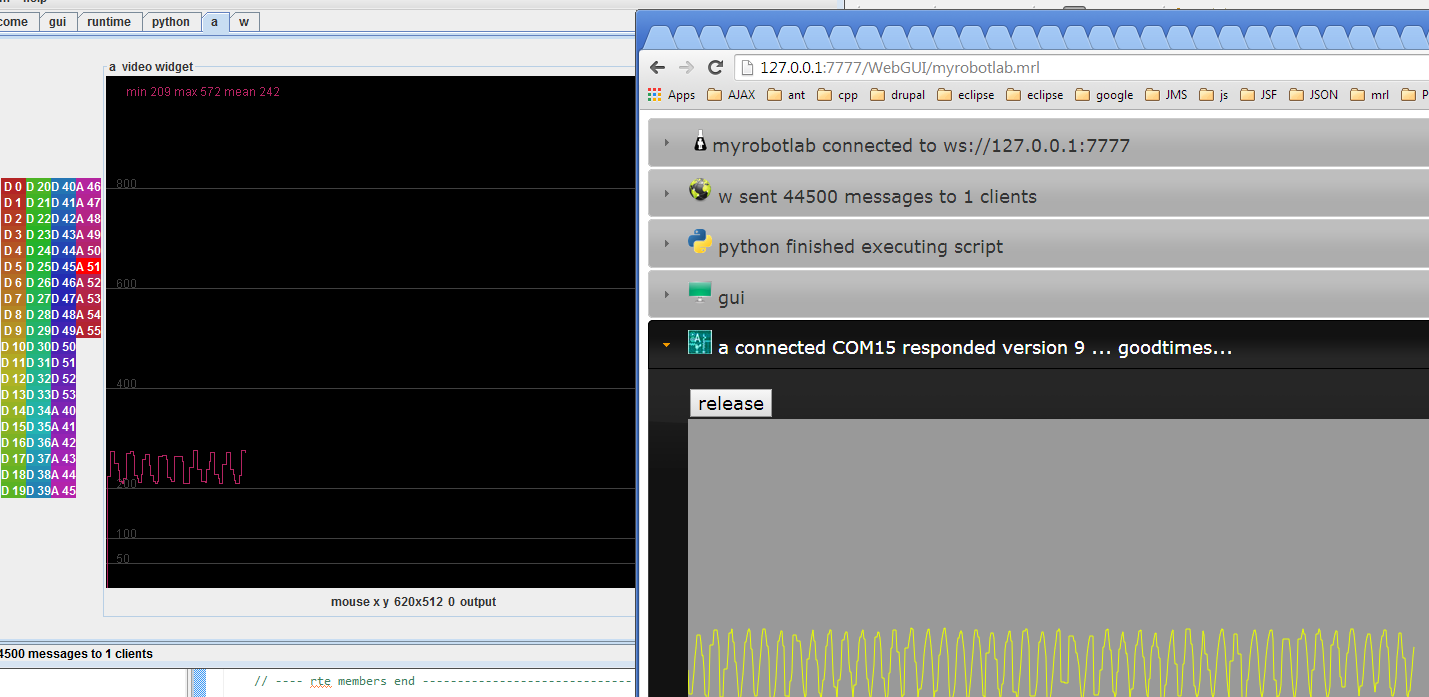Toggle pin D 0 trace
Viewport: 1429px width, 697px height.
tap(13, 186)
